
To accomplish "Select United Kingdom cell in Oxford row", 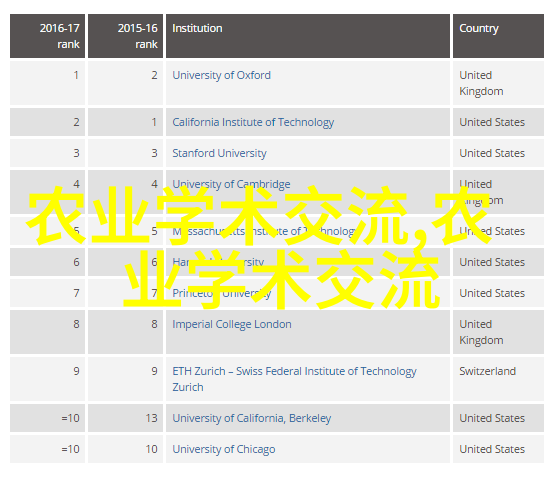I will [x=498, y=83].
